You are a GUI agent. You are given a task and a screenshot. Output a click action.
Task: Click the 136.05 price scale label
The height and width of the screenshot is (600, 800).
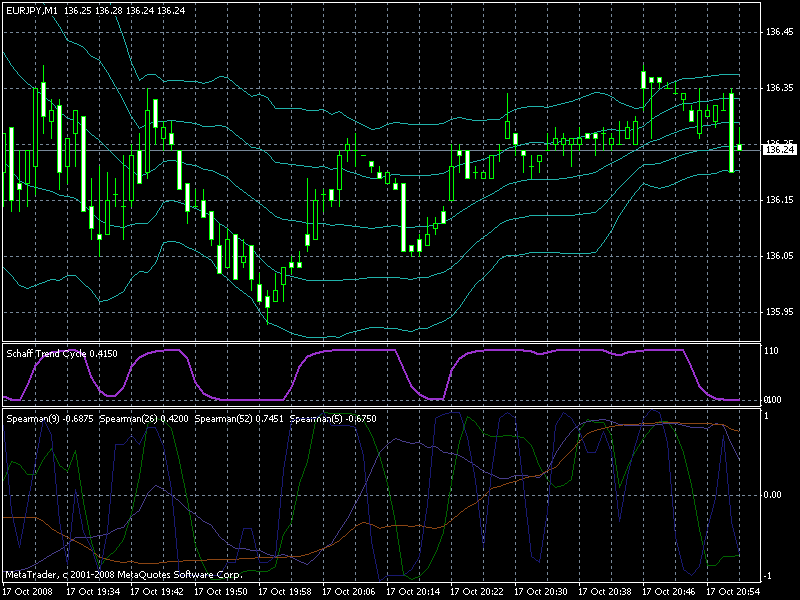pos(780,256)
